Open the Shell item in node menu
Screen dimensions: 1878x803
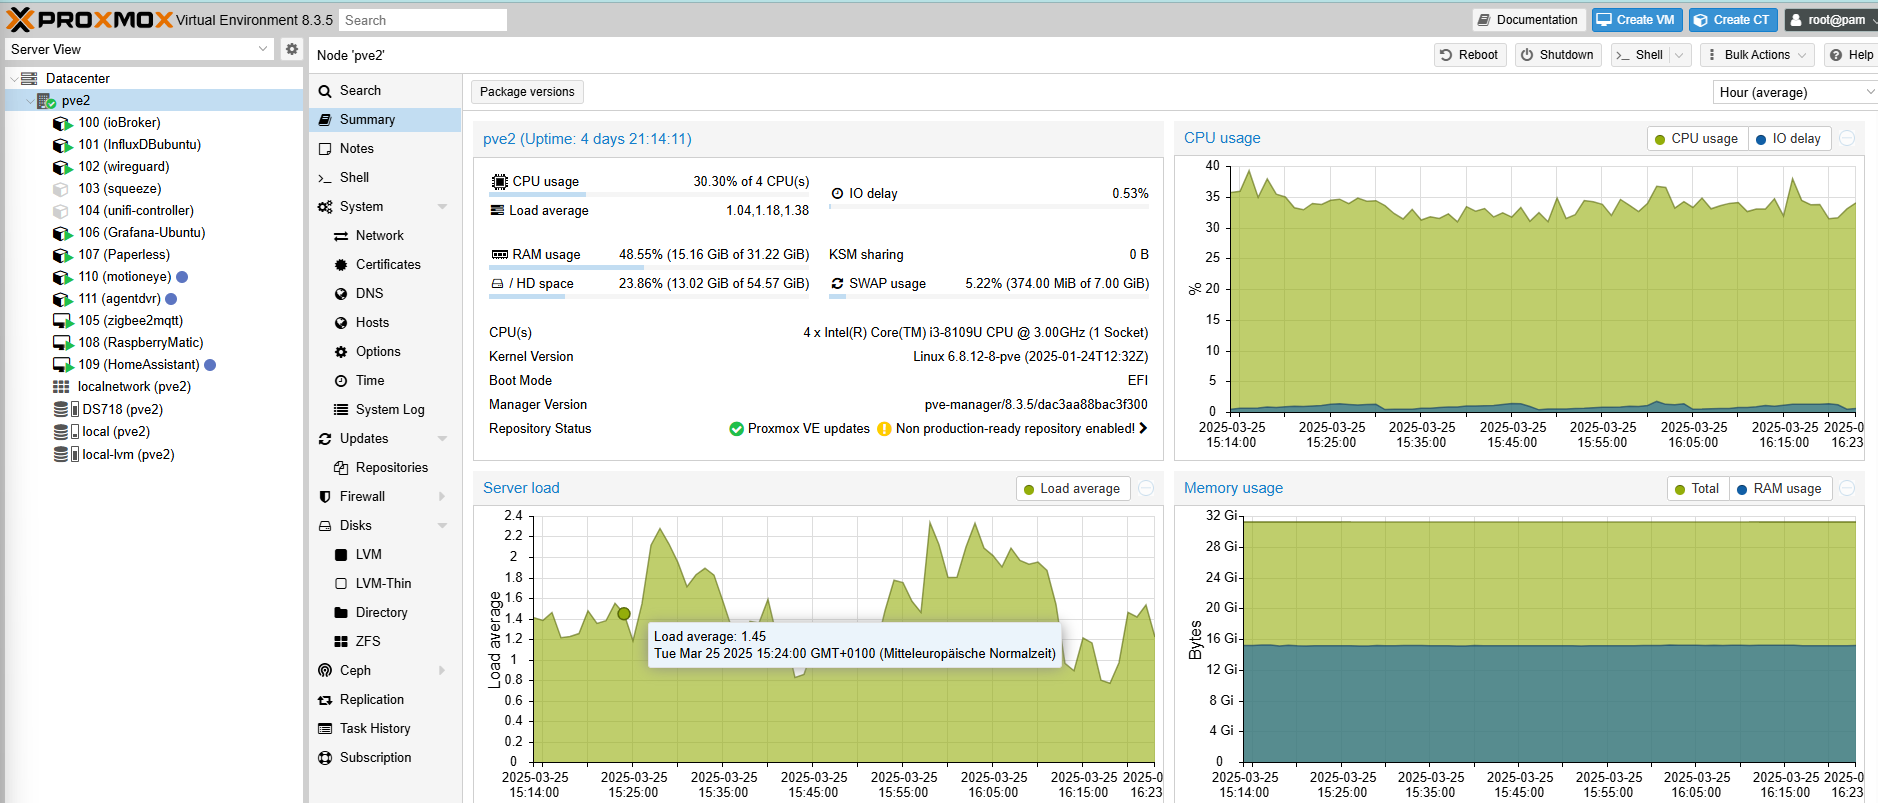[385, 178]
